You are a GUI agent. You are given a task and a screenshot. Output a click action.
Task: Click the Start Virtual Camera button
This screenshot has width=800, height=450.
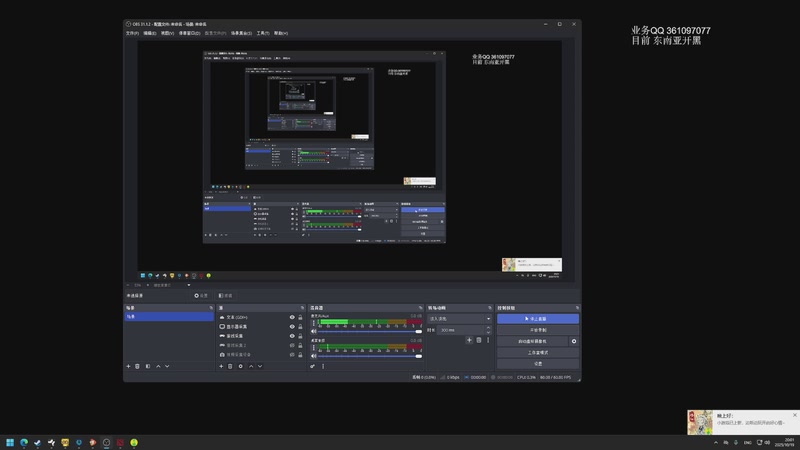pos(532,341)
